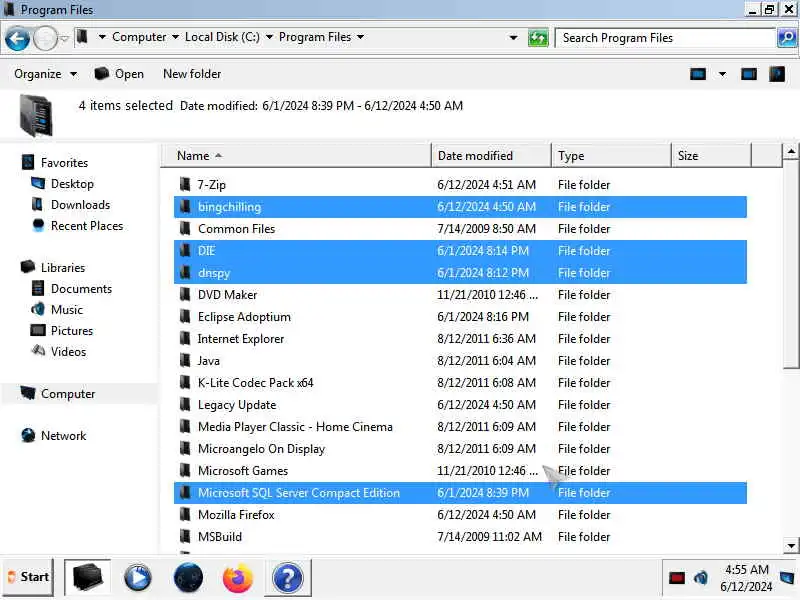Open recent pages dropdown beside Forward button
This screenshot has width=800, height=600.
click(64, 38)
